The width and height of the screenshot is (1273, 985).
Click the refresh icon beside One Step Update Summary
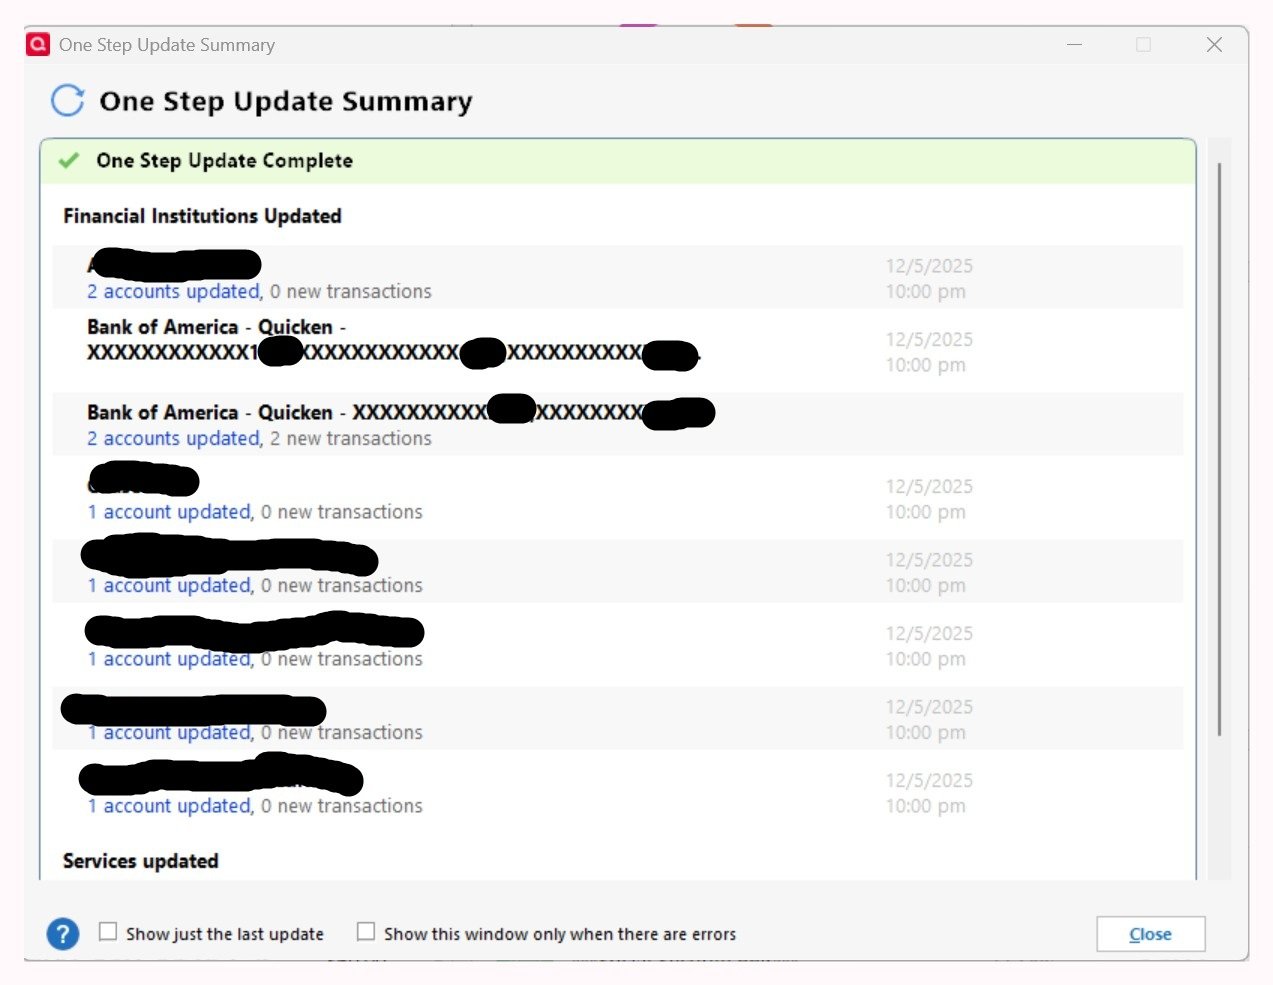(x=68, y=100)
